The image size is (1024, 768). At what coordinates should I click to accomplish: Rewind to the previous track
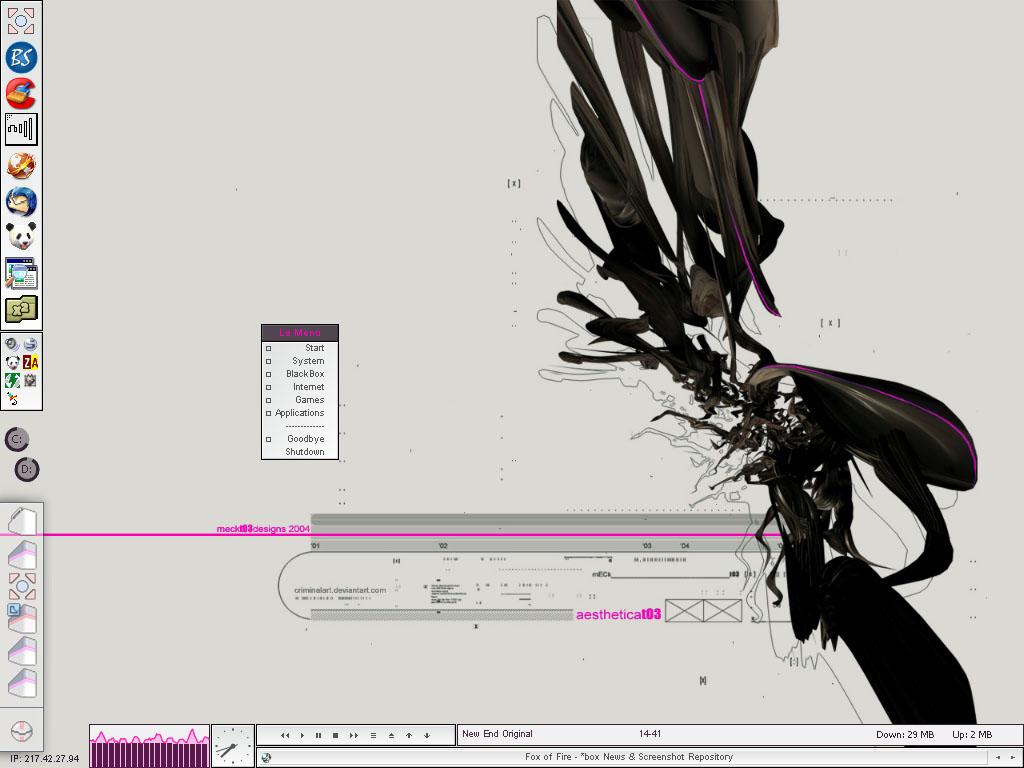click(x=285, y=735)
